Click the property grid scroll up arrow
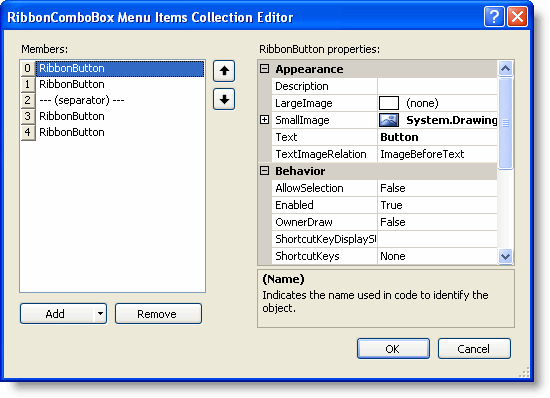The image size is (550, 398). (x=505, y=68)
